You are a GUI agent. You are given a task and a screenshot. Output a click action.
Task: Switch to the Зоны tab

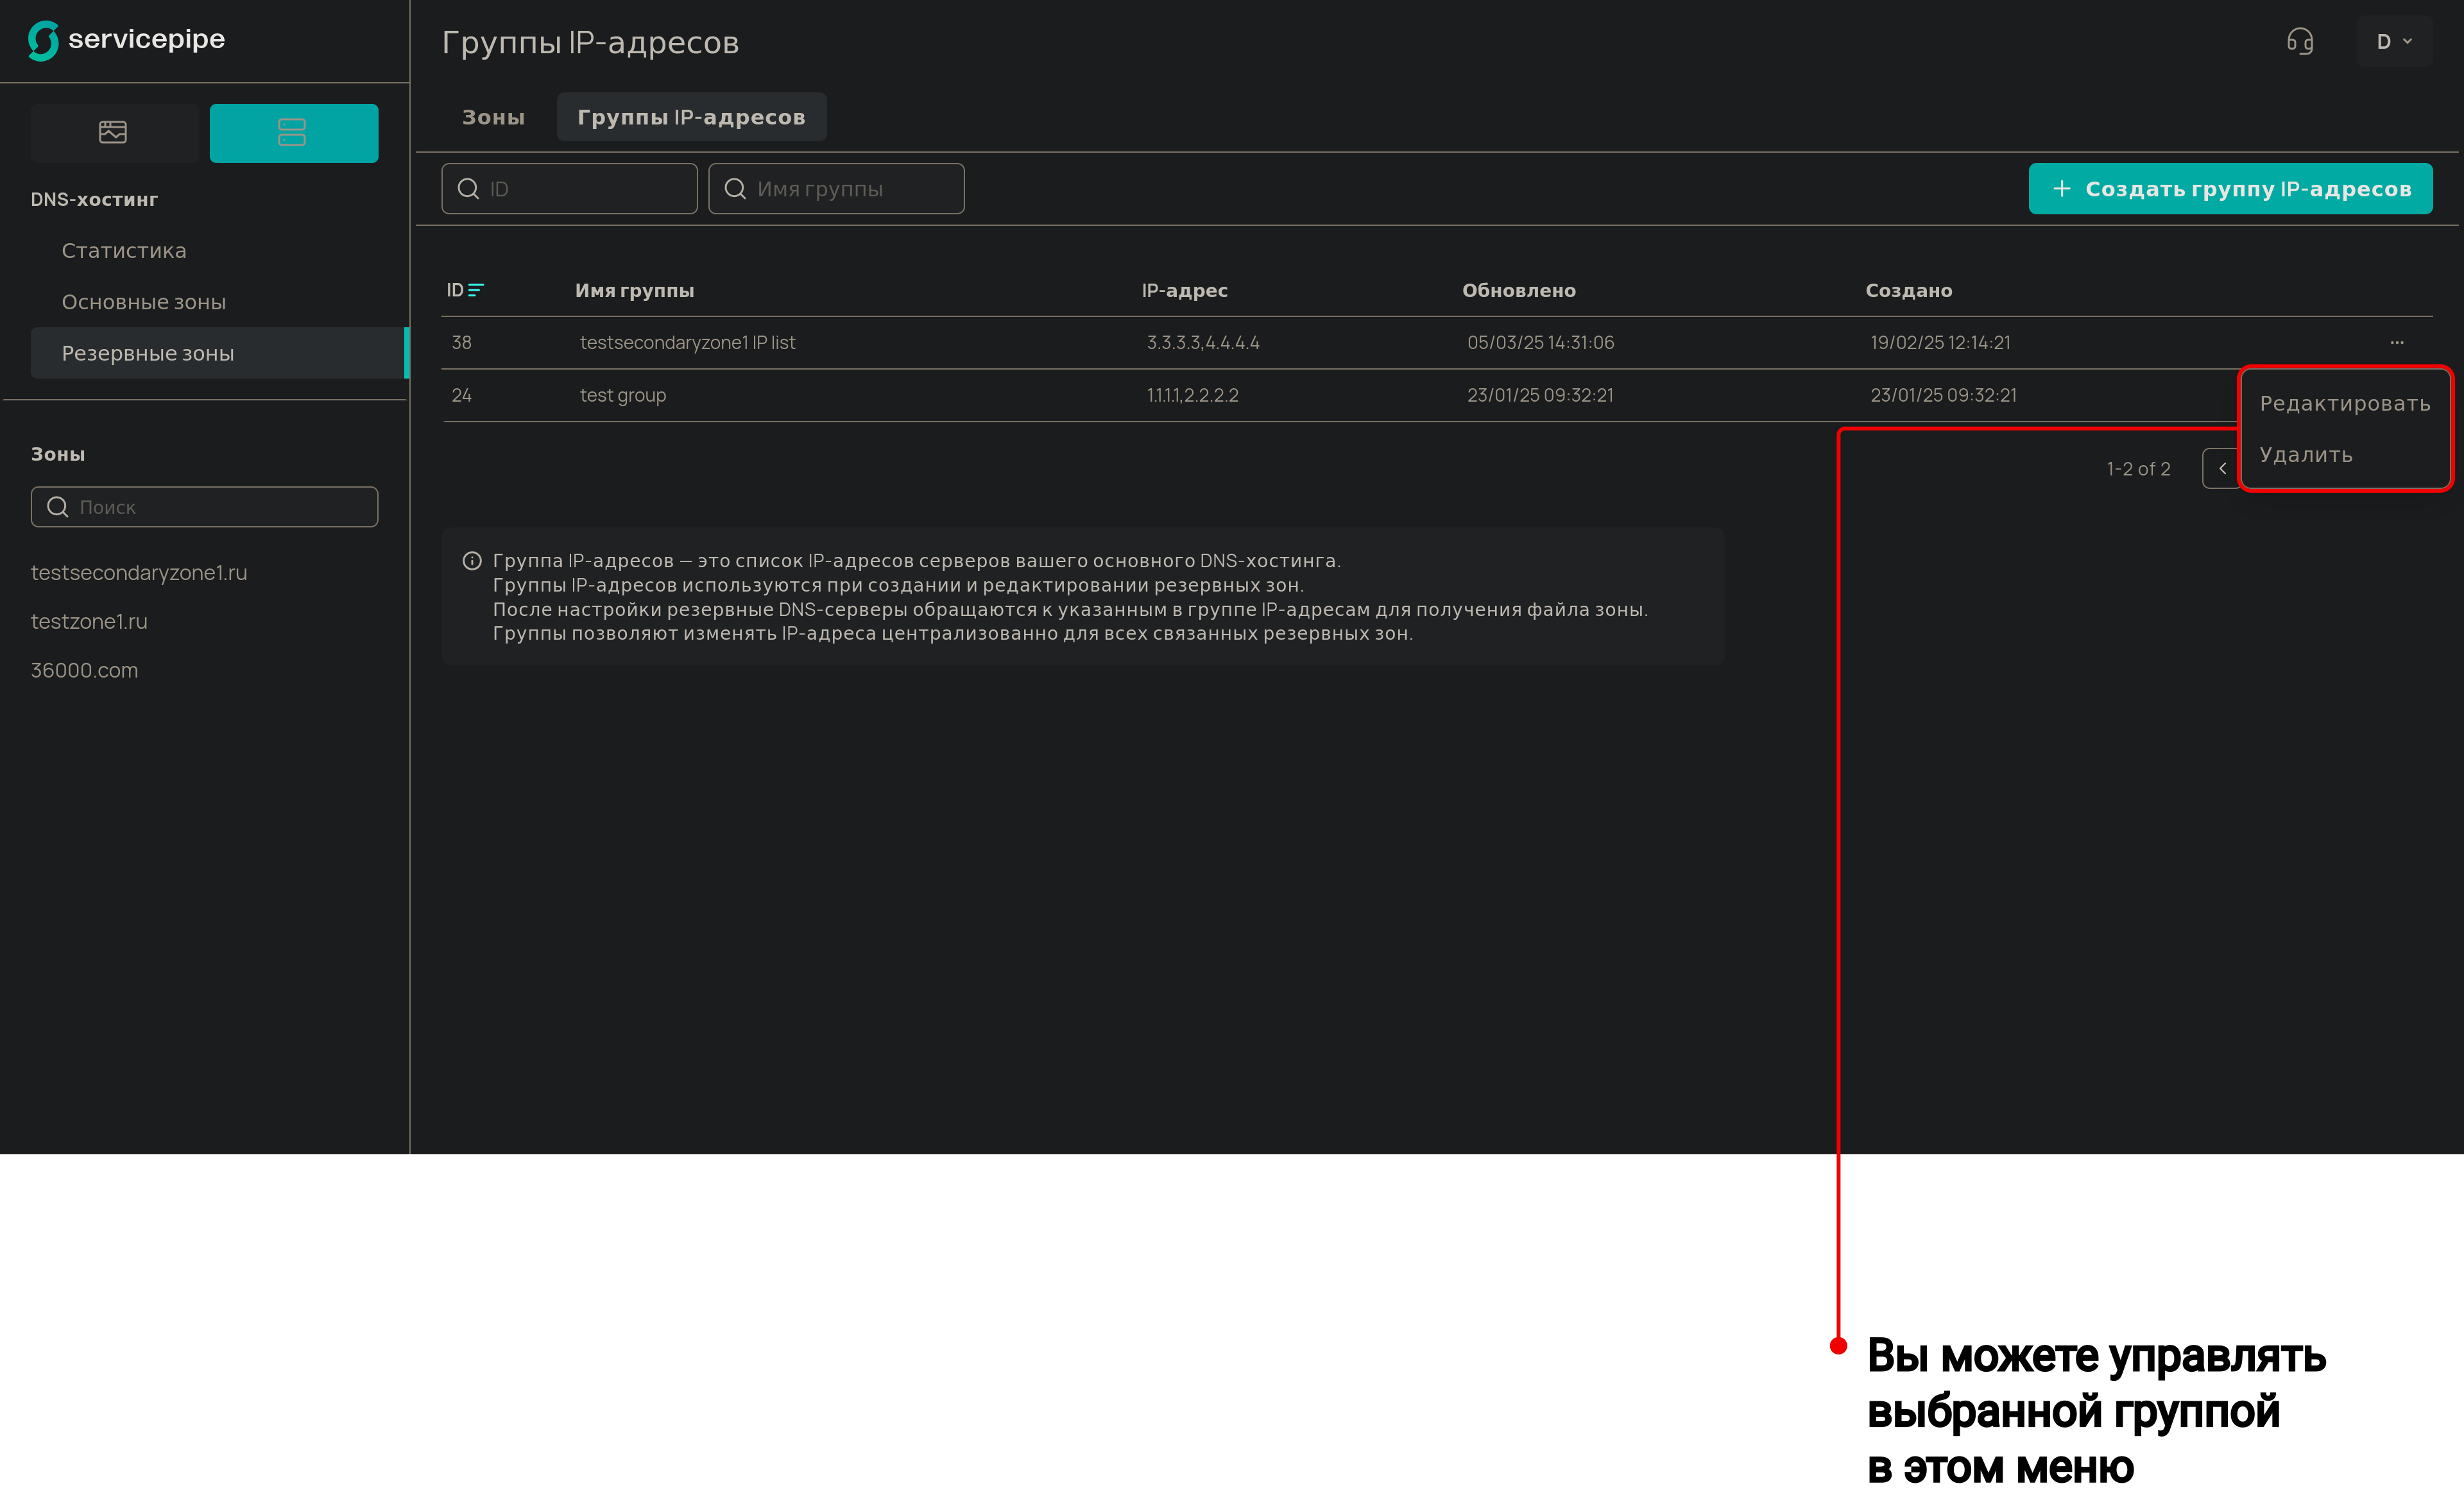[493, 117]
